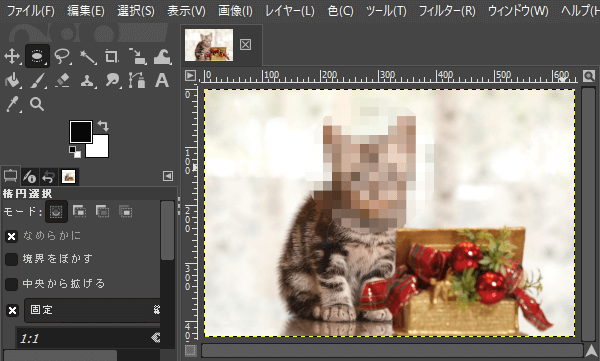This screenshot has width=600, height=361.
Task: Activate the Crop tool
Action: click(112, 56)
